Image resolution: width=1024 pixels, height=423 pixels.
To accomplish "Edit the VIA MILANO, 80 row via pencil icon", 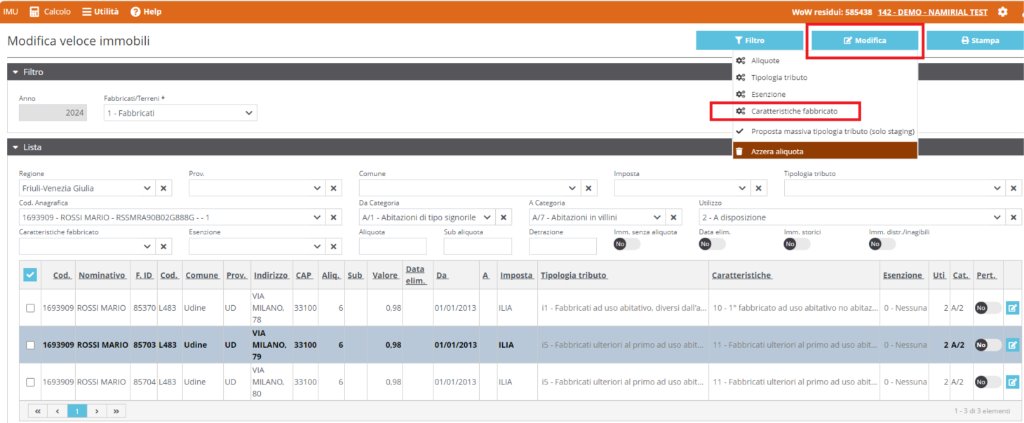I will pyautogui.click(x=1012, y=381).
